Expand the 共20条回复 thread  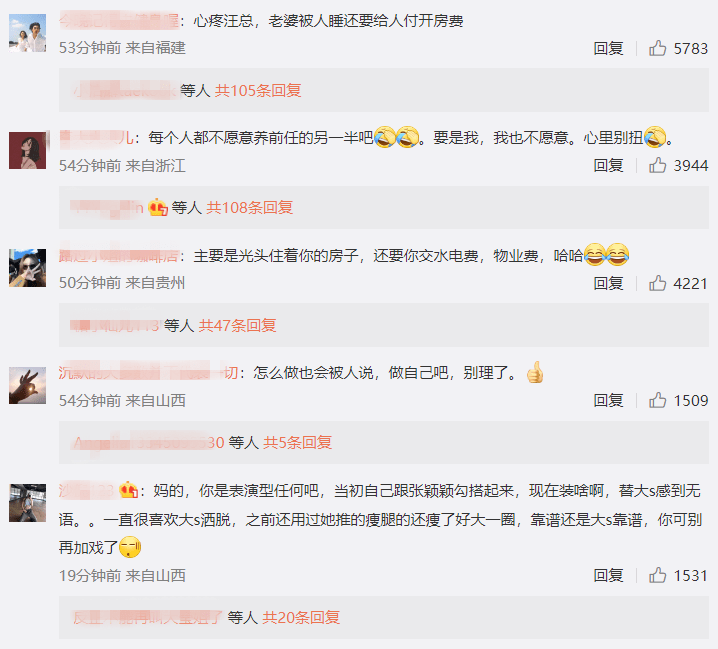point(301,617)
